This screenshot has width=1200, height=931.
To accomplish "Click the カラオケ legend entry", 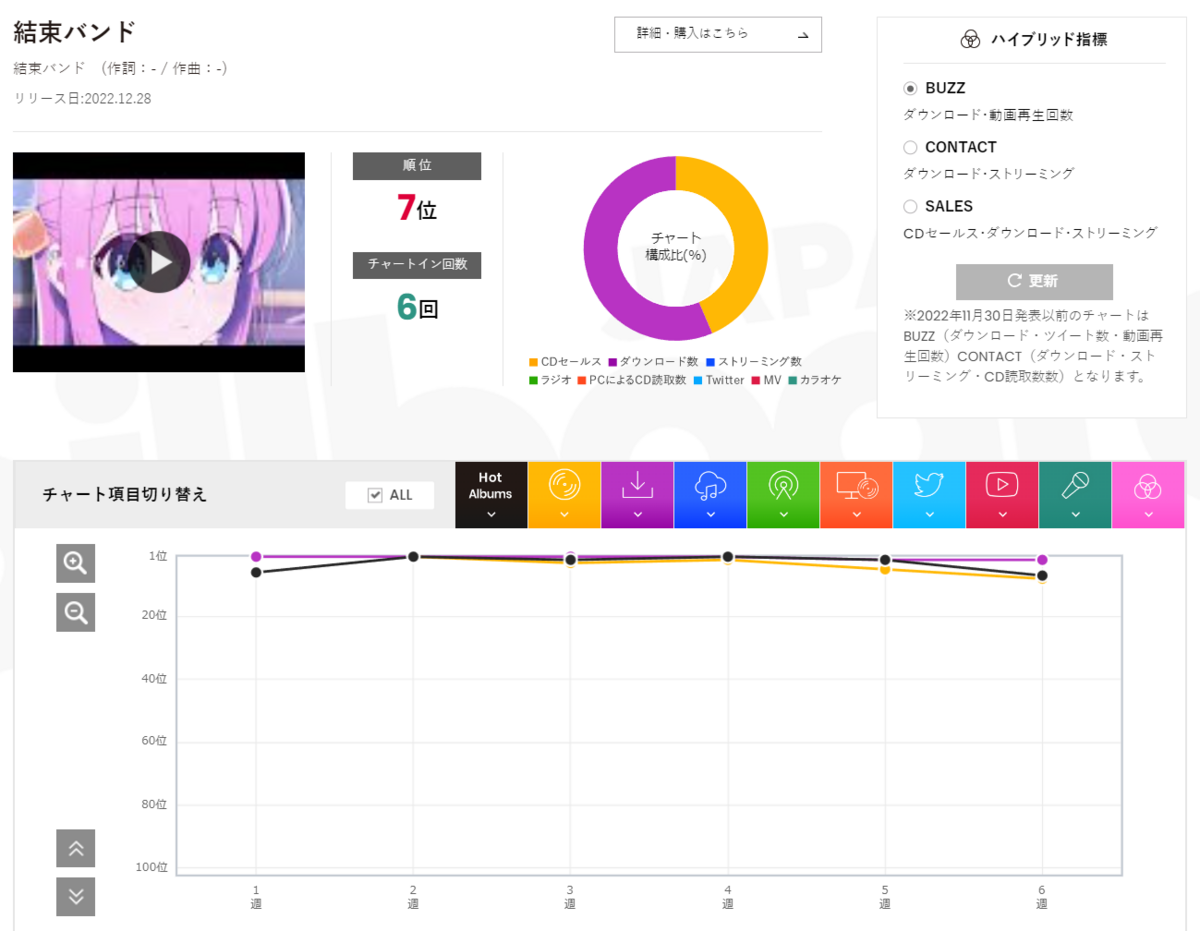I will pos(815,380).
